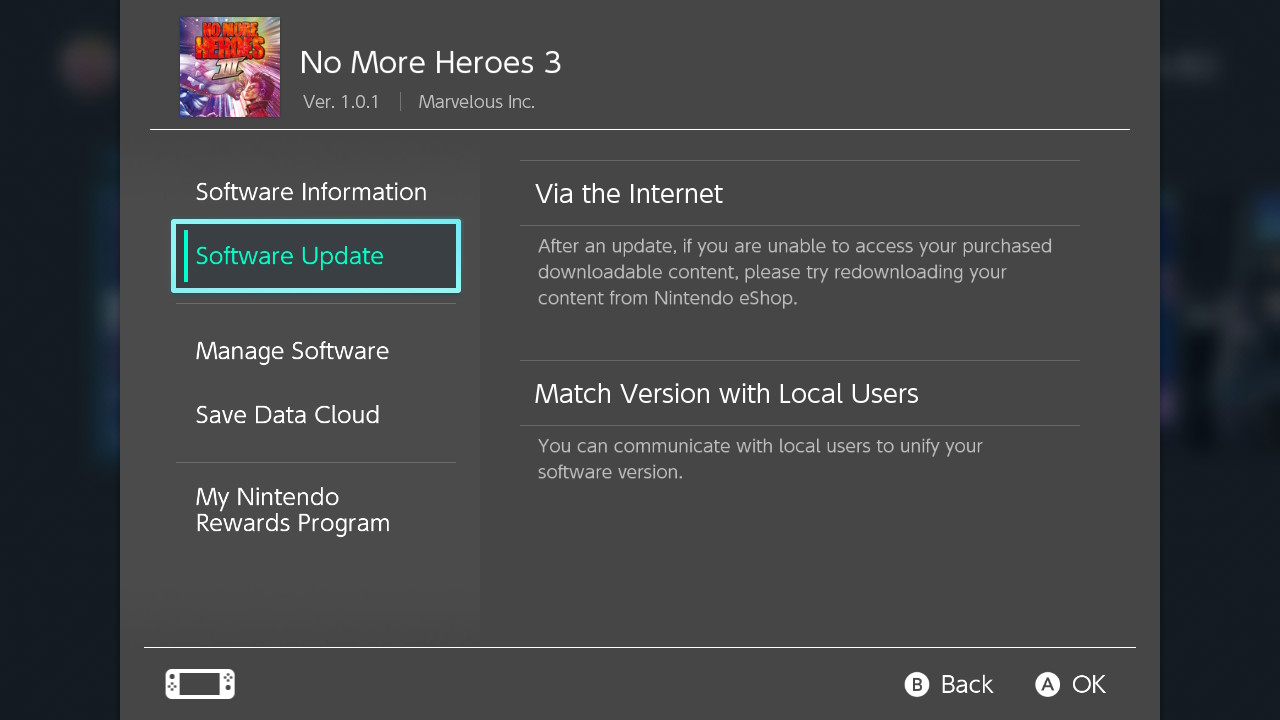Click the local users description text
The image size is (1280, 720).
point(761,458)
